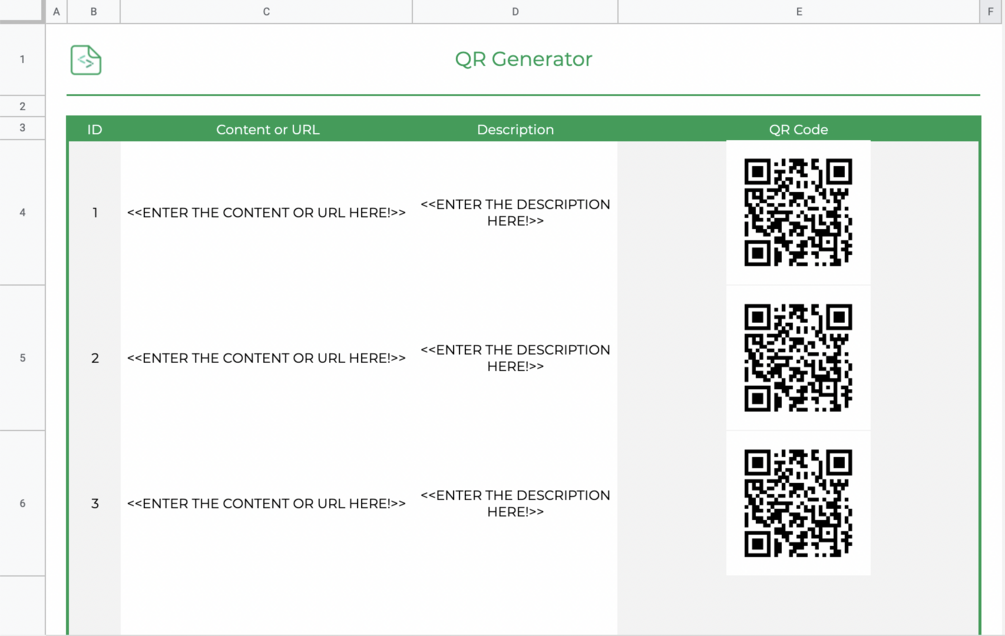Select the ID cell containing 3
This screenshot has width=1005, height=636.
point(95,504)
